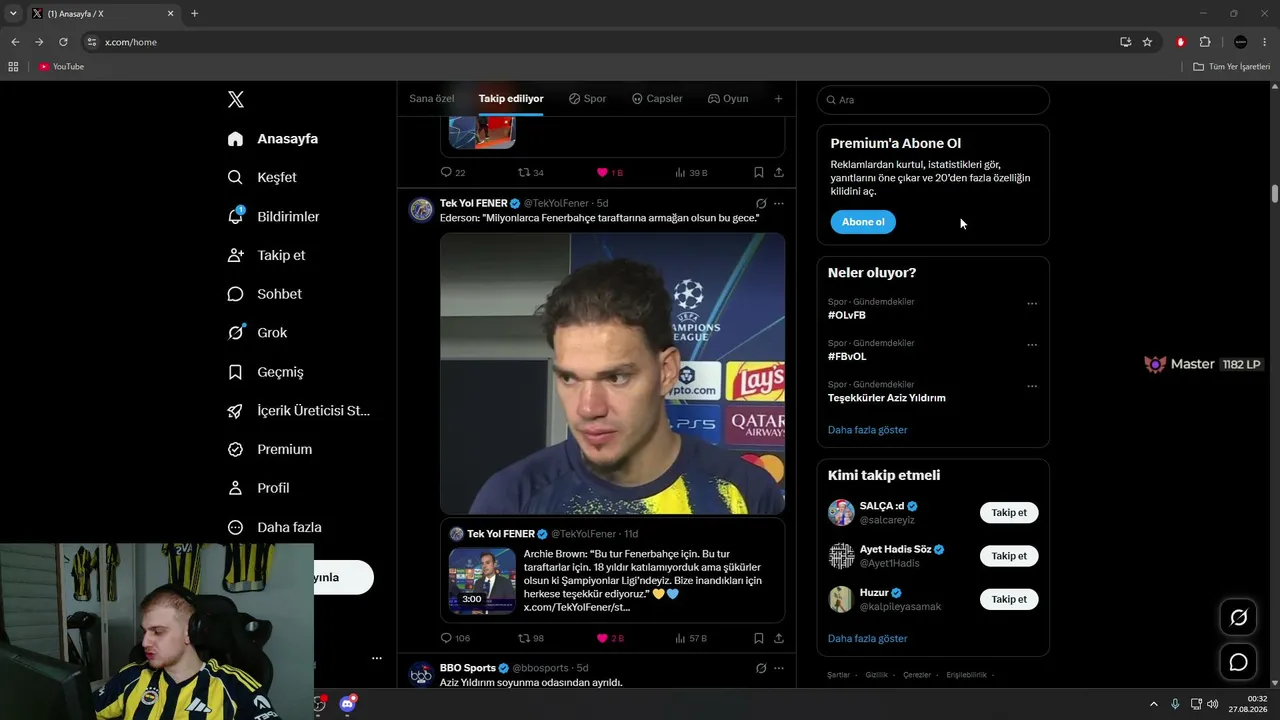This screenshot has width=1280, height=720.
Task: Open options for #OLvFB trend
Action: click(x=1032, y=304)
